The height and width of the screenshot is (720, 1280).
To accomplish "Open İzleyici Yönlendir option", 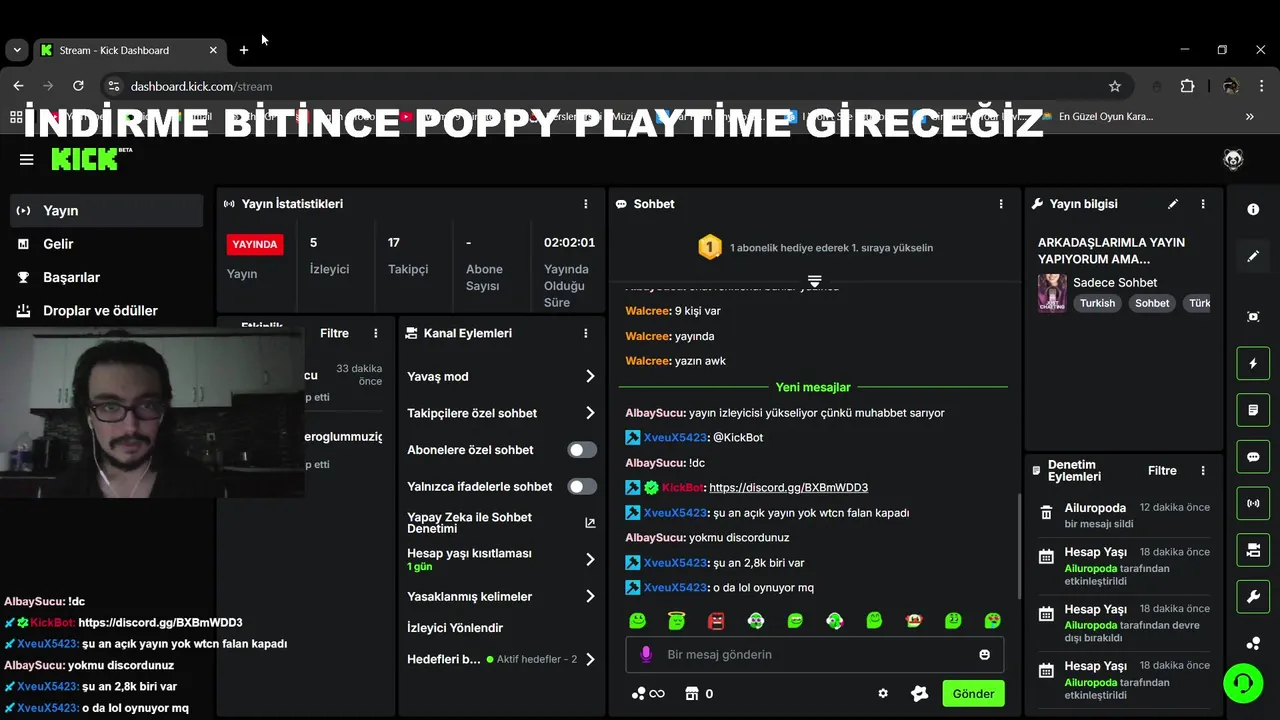I will pyautogui.click(x=455, y=628).
